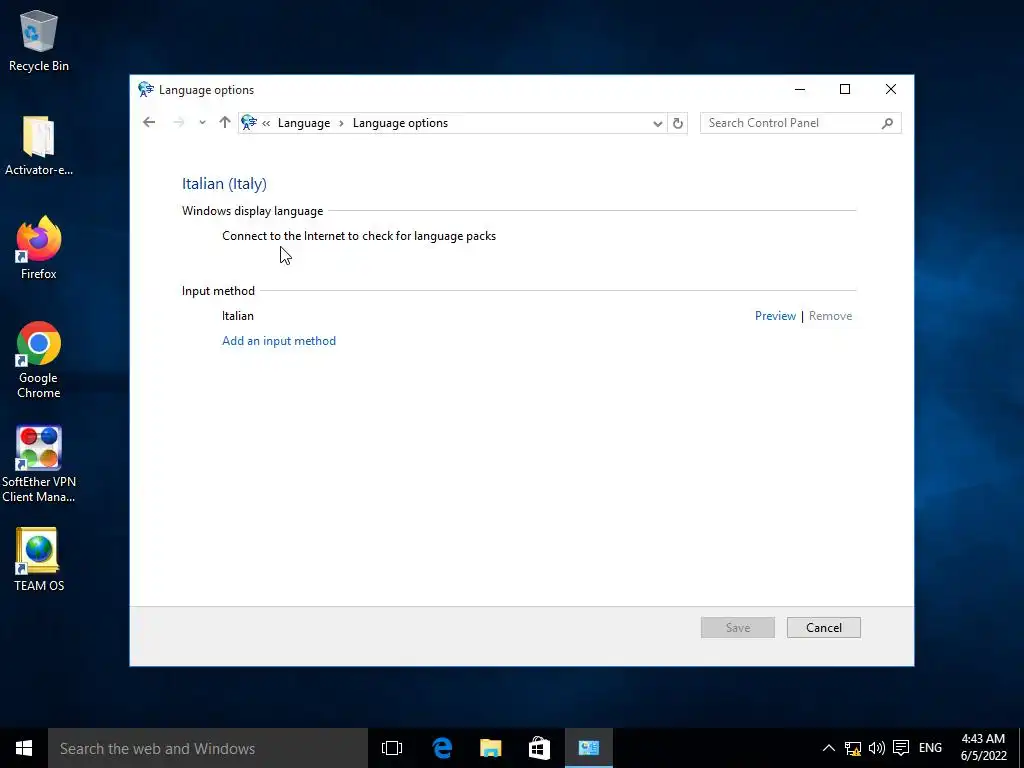Viewport: 1024px width, 768px height.
Task: Go up one level with the up arrow
Action: click(x=225, y=123)
